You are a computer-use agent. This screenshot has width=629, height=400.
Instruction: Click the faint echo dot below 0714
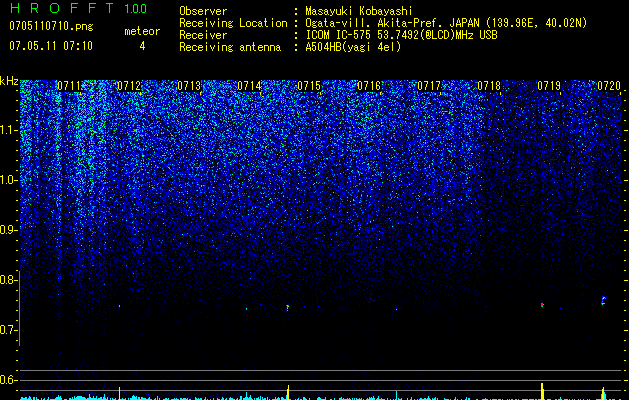click(246, 309)
